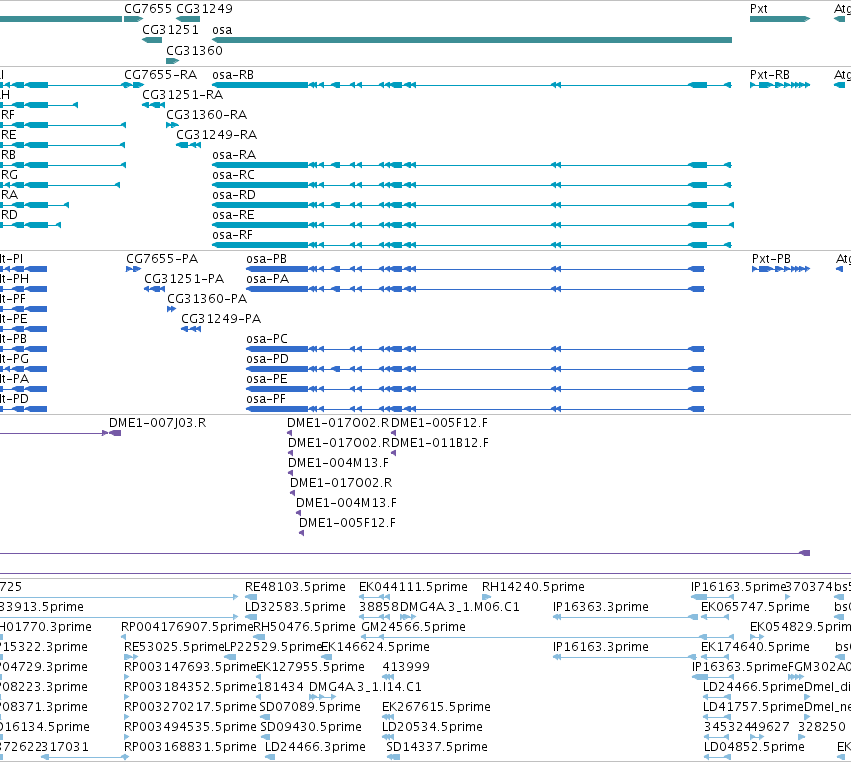
Task: Select protein label osa-PD
Action: pos(268,359)
